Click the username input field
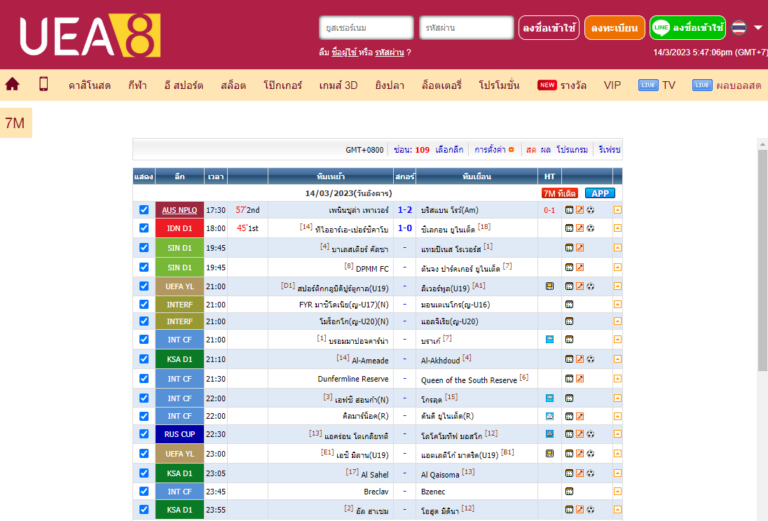The height and width of the screenshot is (521, 768). click(x=366, y=28)
